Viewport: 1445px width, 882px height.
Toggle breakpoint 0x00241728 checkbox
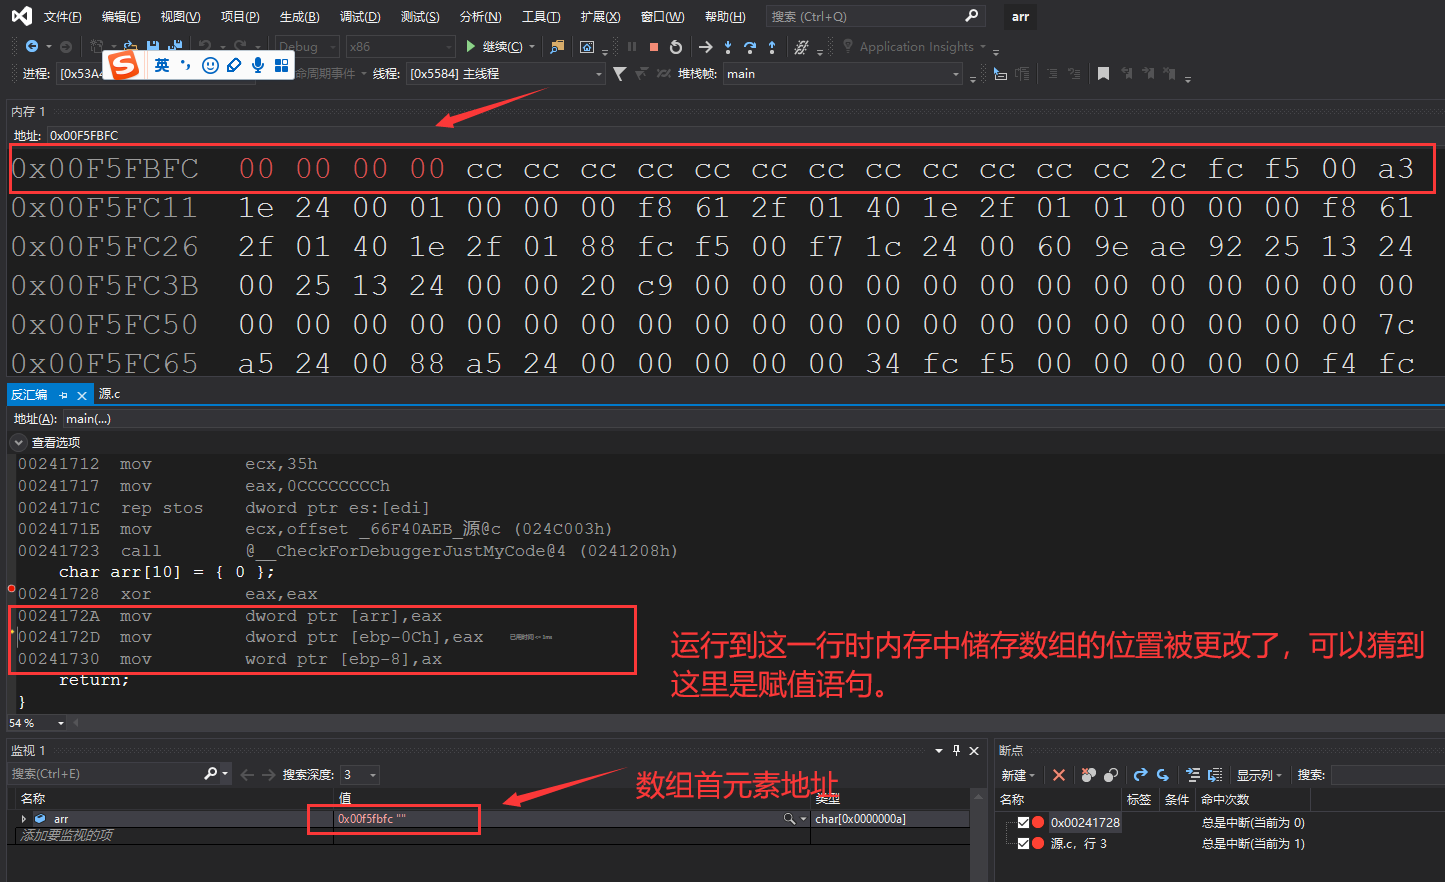tap(1023, 822)
